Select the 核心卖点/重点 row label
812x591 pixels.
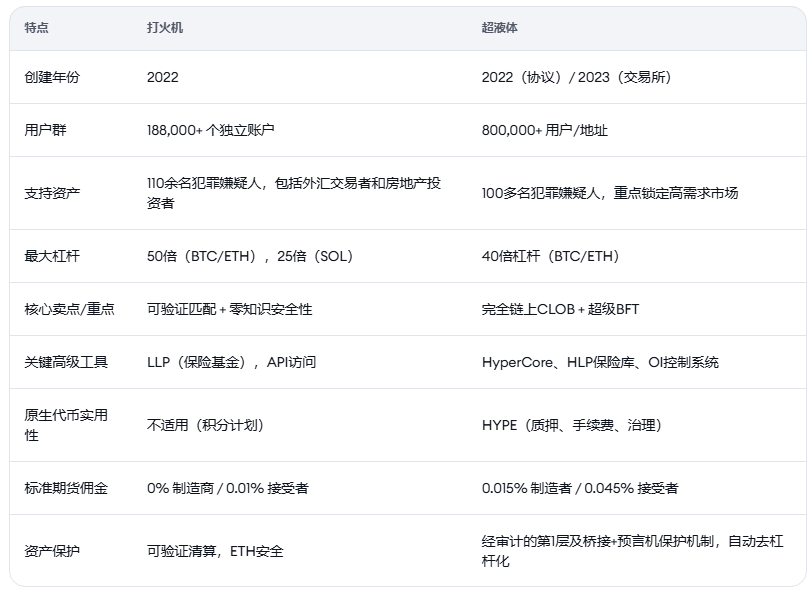[69, 309]
